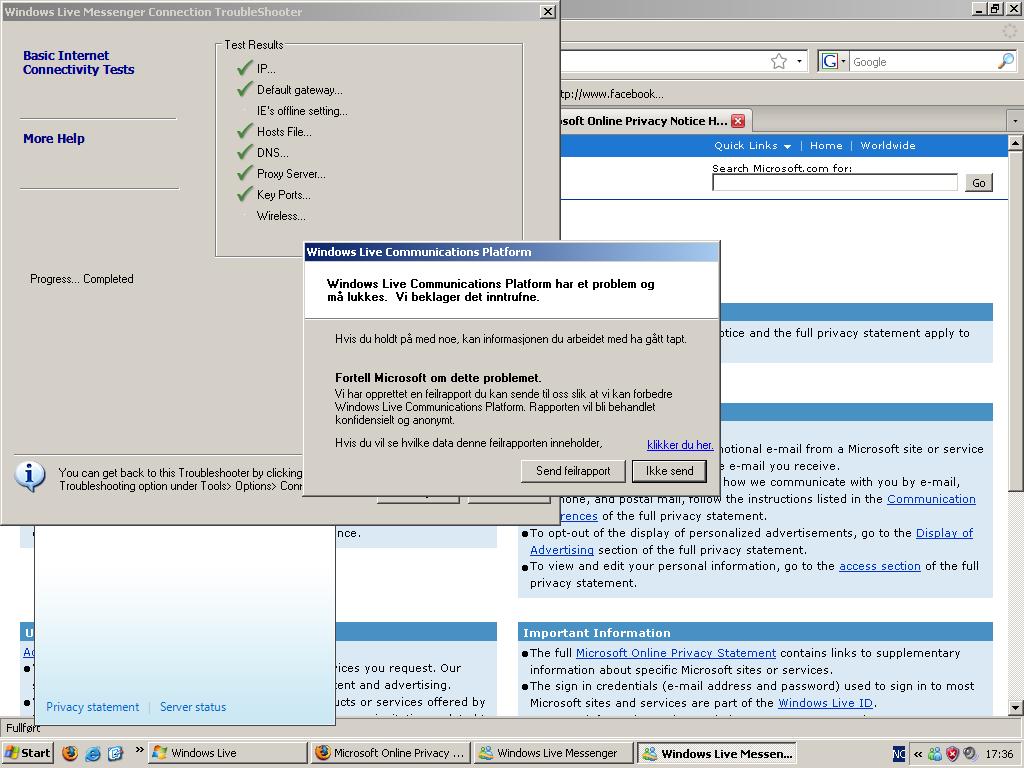Open the Google search engine selector

833,61
